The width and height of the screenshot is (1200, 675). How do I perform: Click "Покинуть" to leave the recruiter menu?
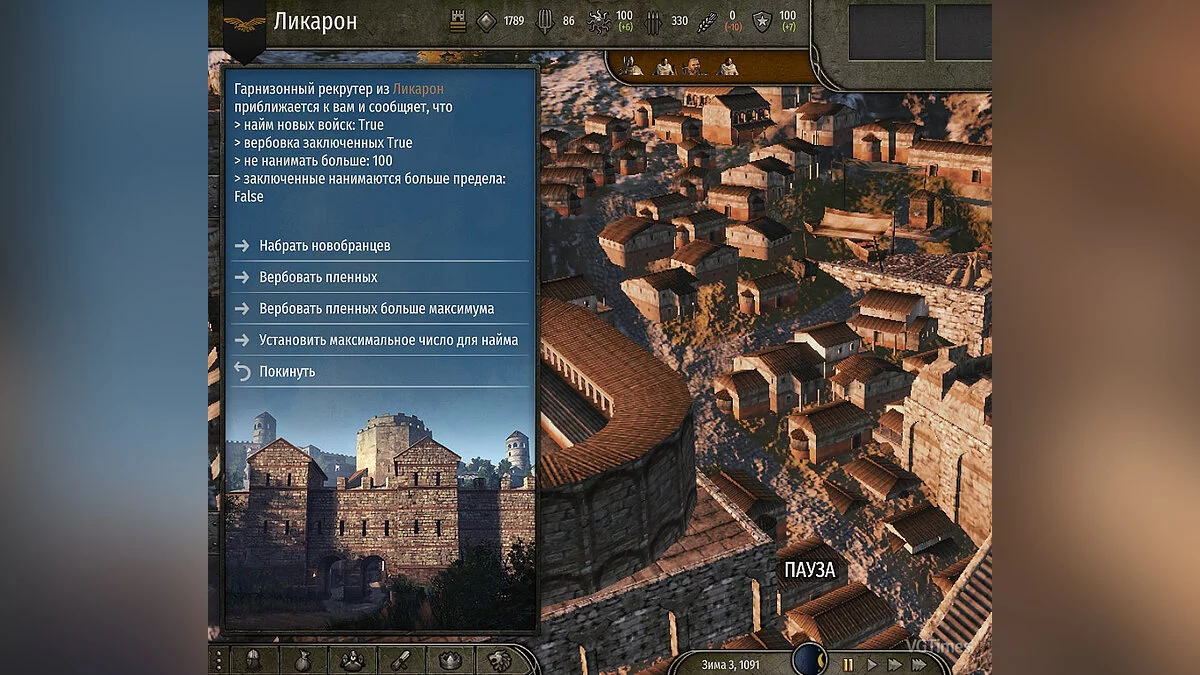point(289,371)
